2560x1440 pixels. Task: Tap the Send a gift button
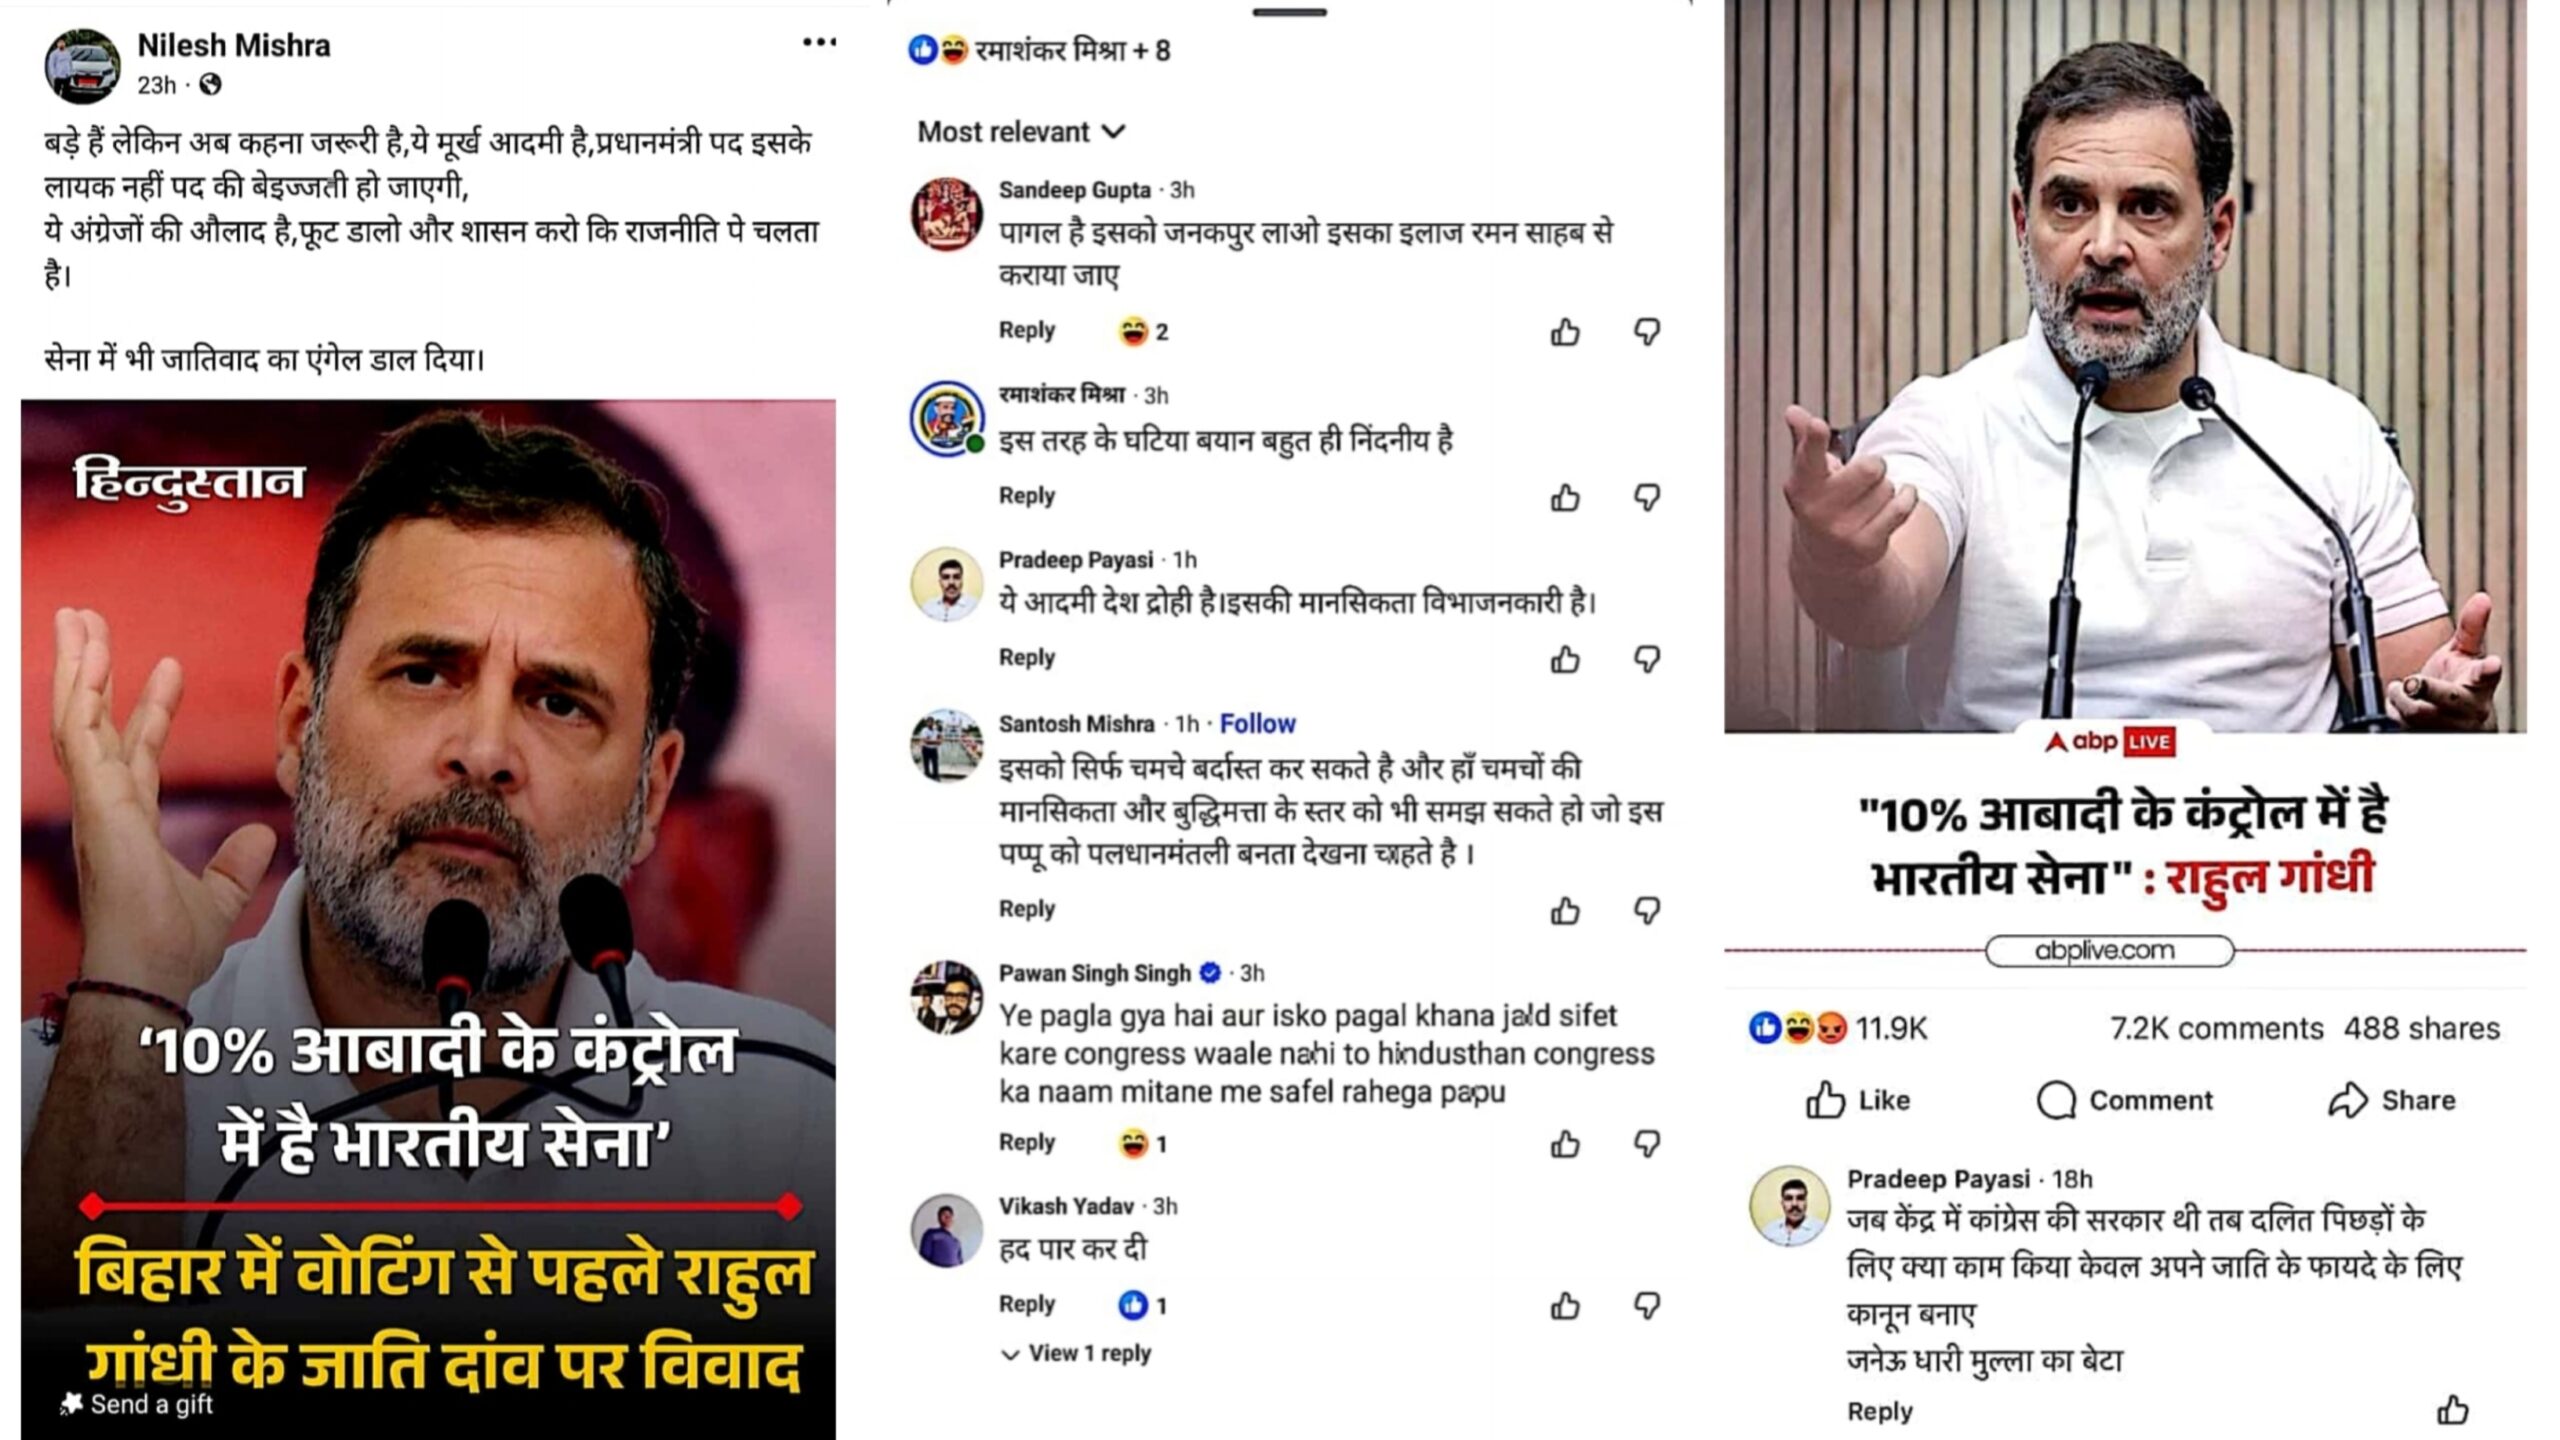pyautogui.click(x=136, y=1404)
